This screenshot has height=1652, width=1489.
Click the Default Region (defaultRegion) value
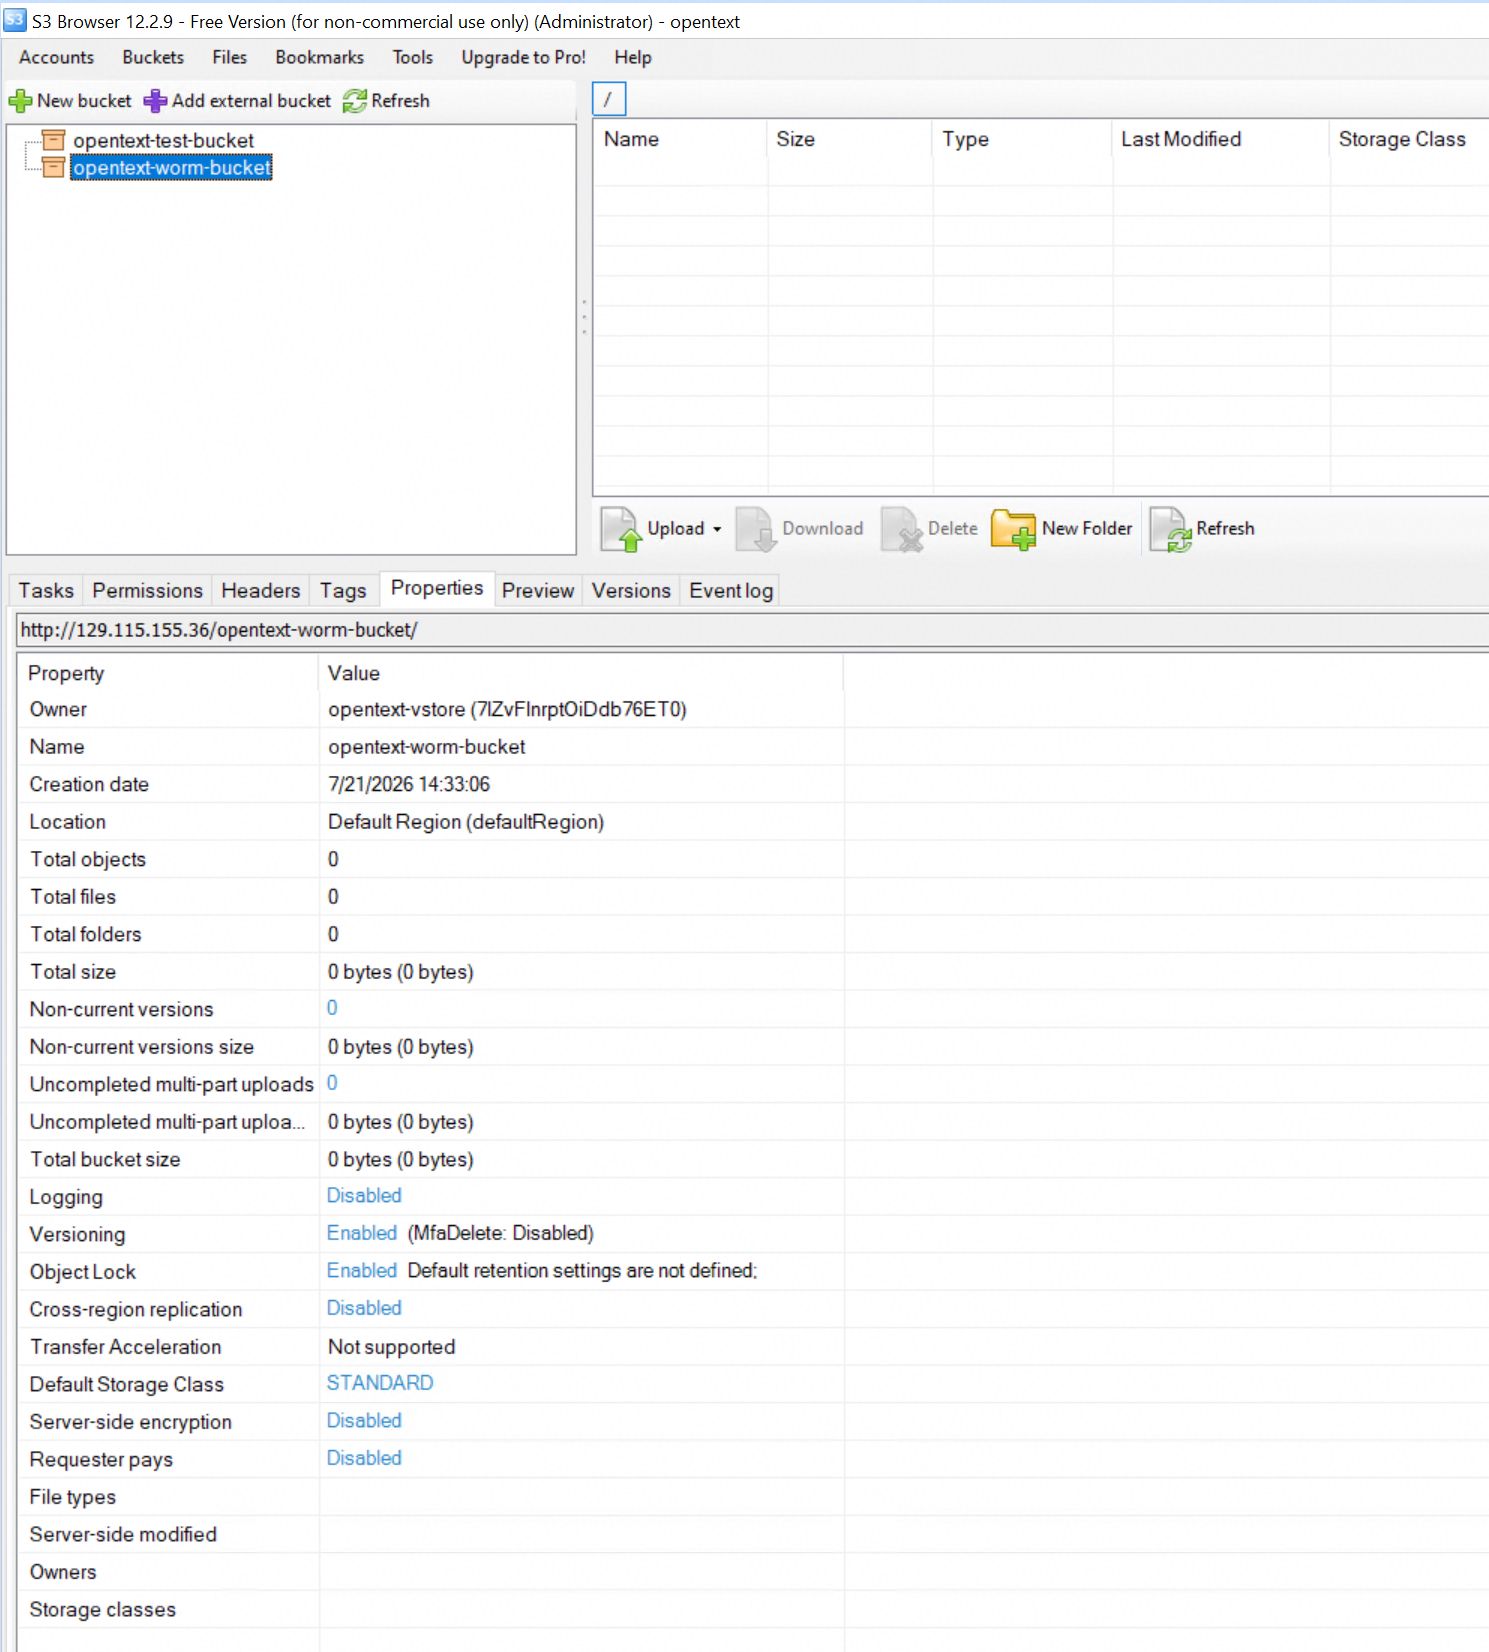point(466,822)
